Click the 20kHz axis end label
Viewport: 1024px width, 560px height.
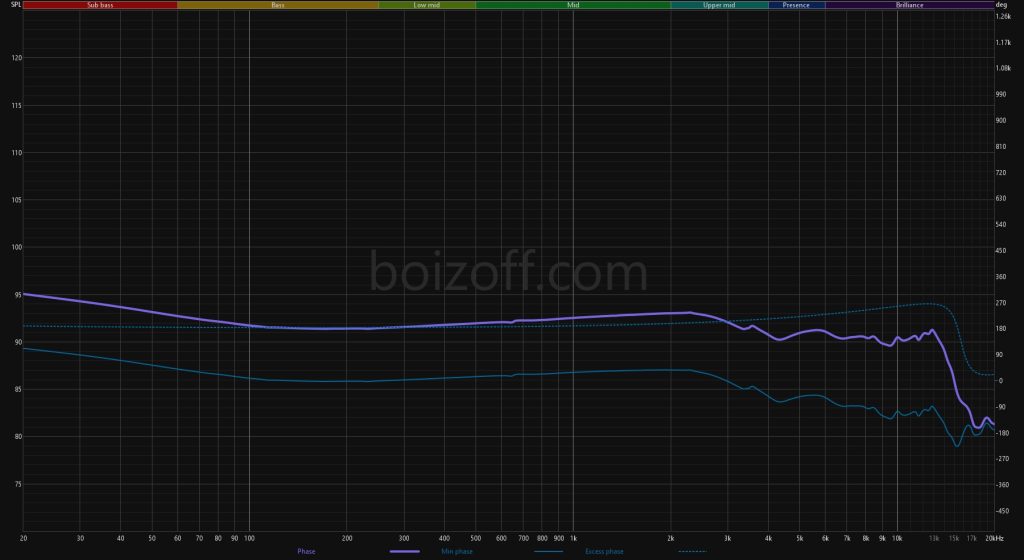(x=994, y=538)
